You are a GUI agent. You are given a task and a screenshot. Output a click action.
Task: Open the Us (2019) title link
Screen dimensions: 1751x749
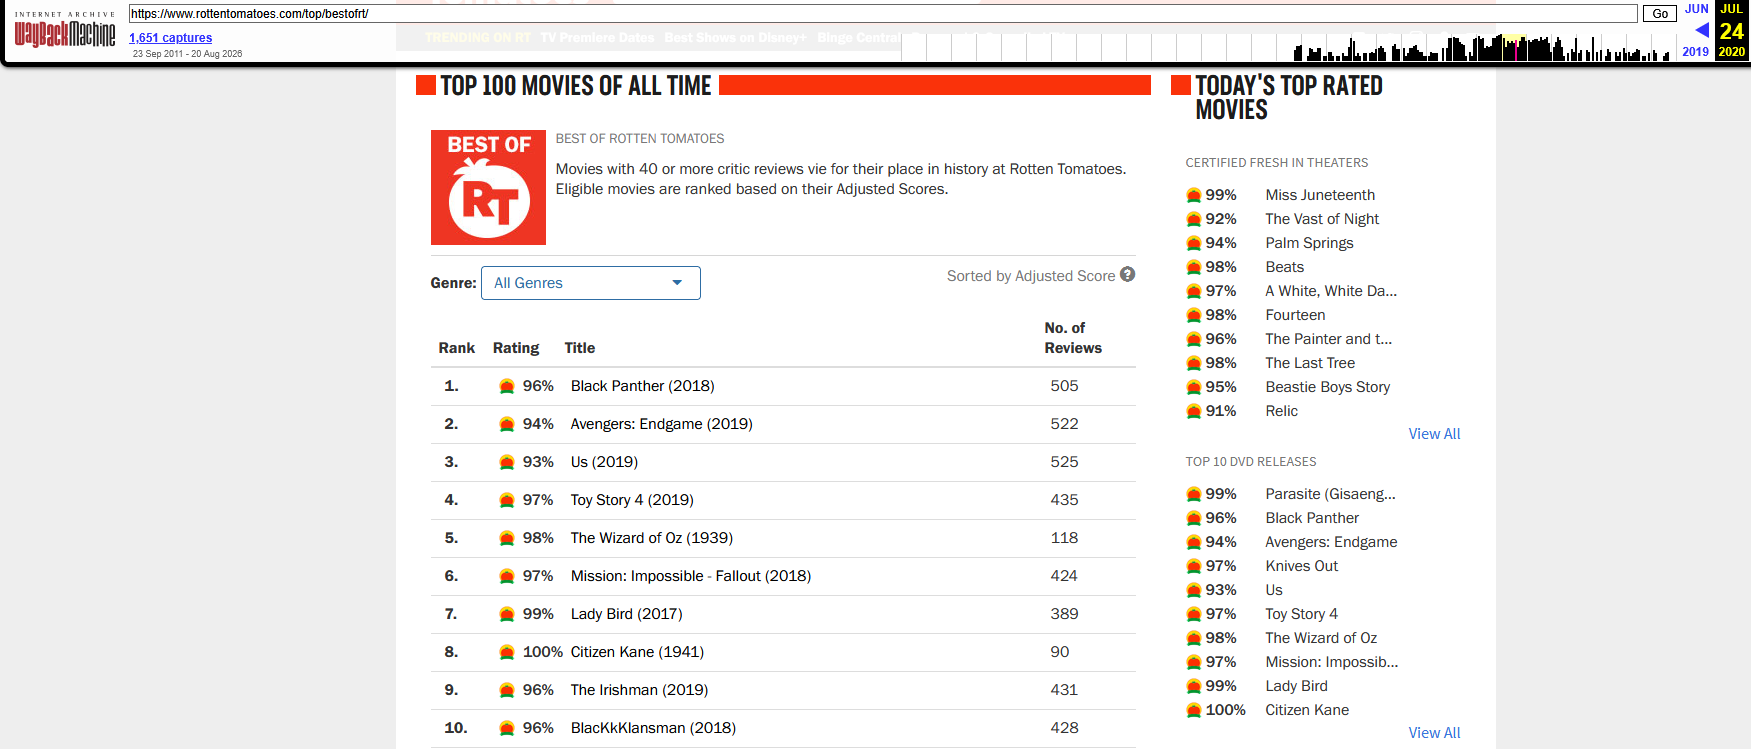tap(604, 462)
